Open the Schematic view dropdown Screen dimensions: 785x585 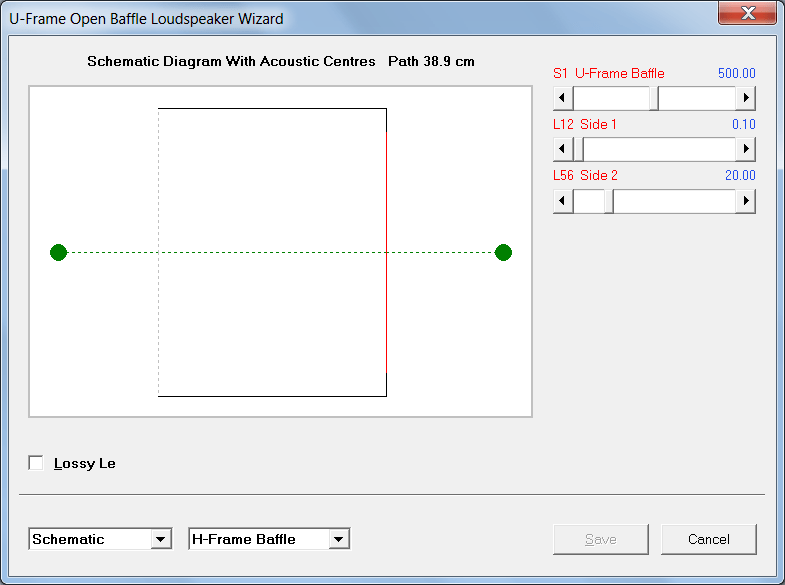click(x=160, y=539)
